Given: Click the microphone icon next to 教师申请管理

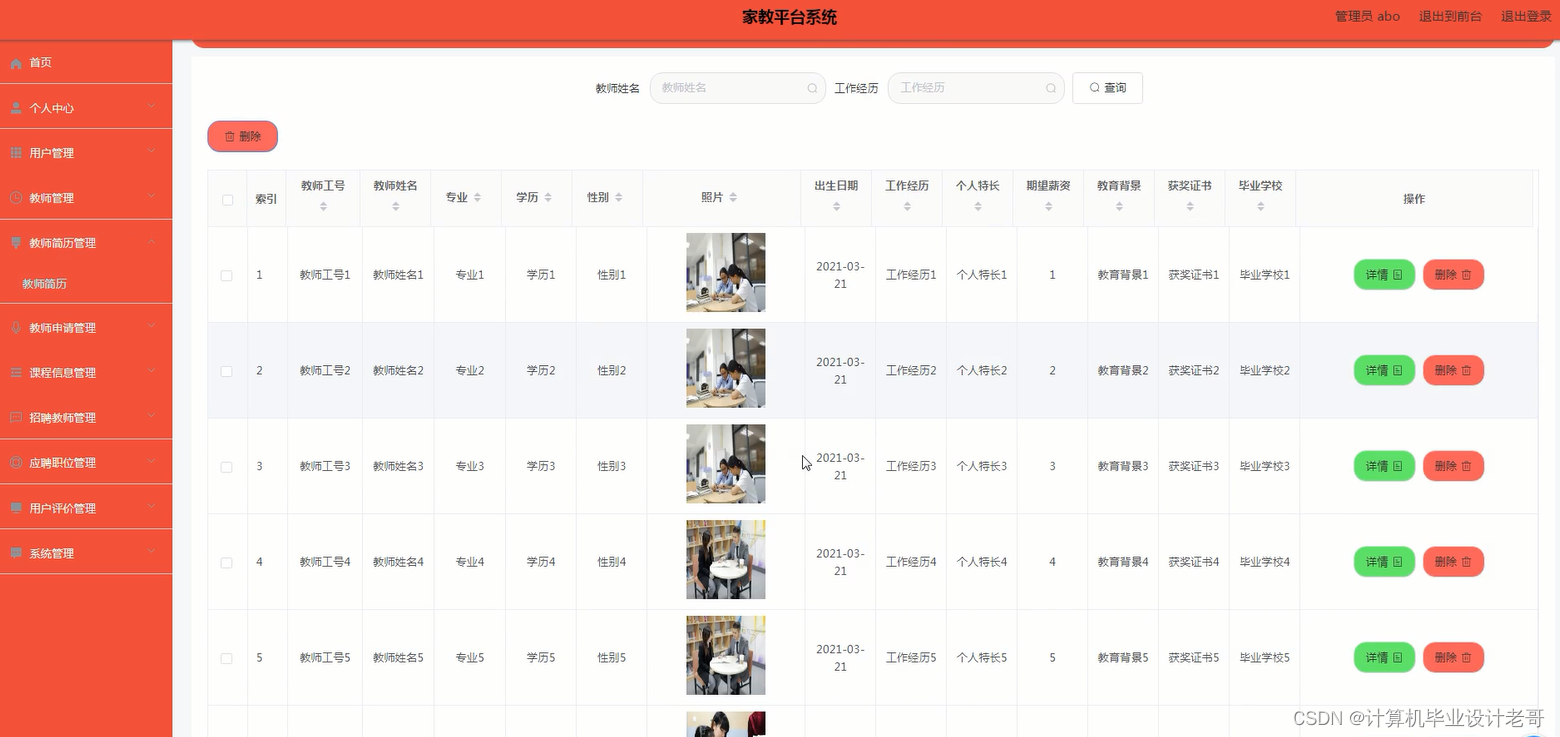Looking at the screenshot, I should click(14, 327).
